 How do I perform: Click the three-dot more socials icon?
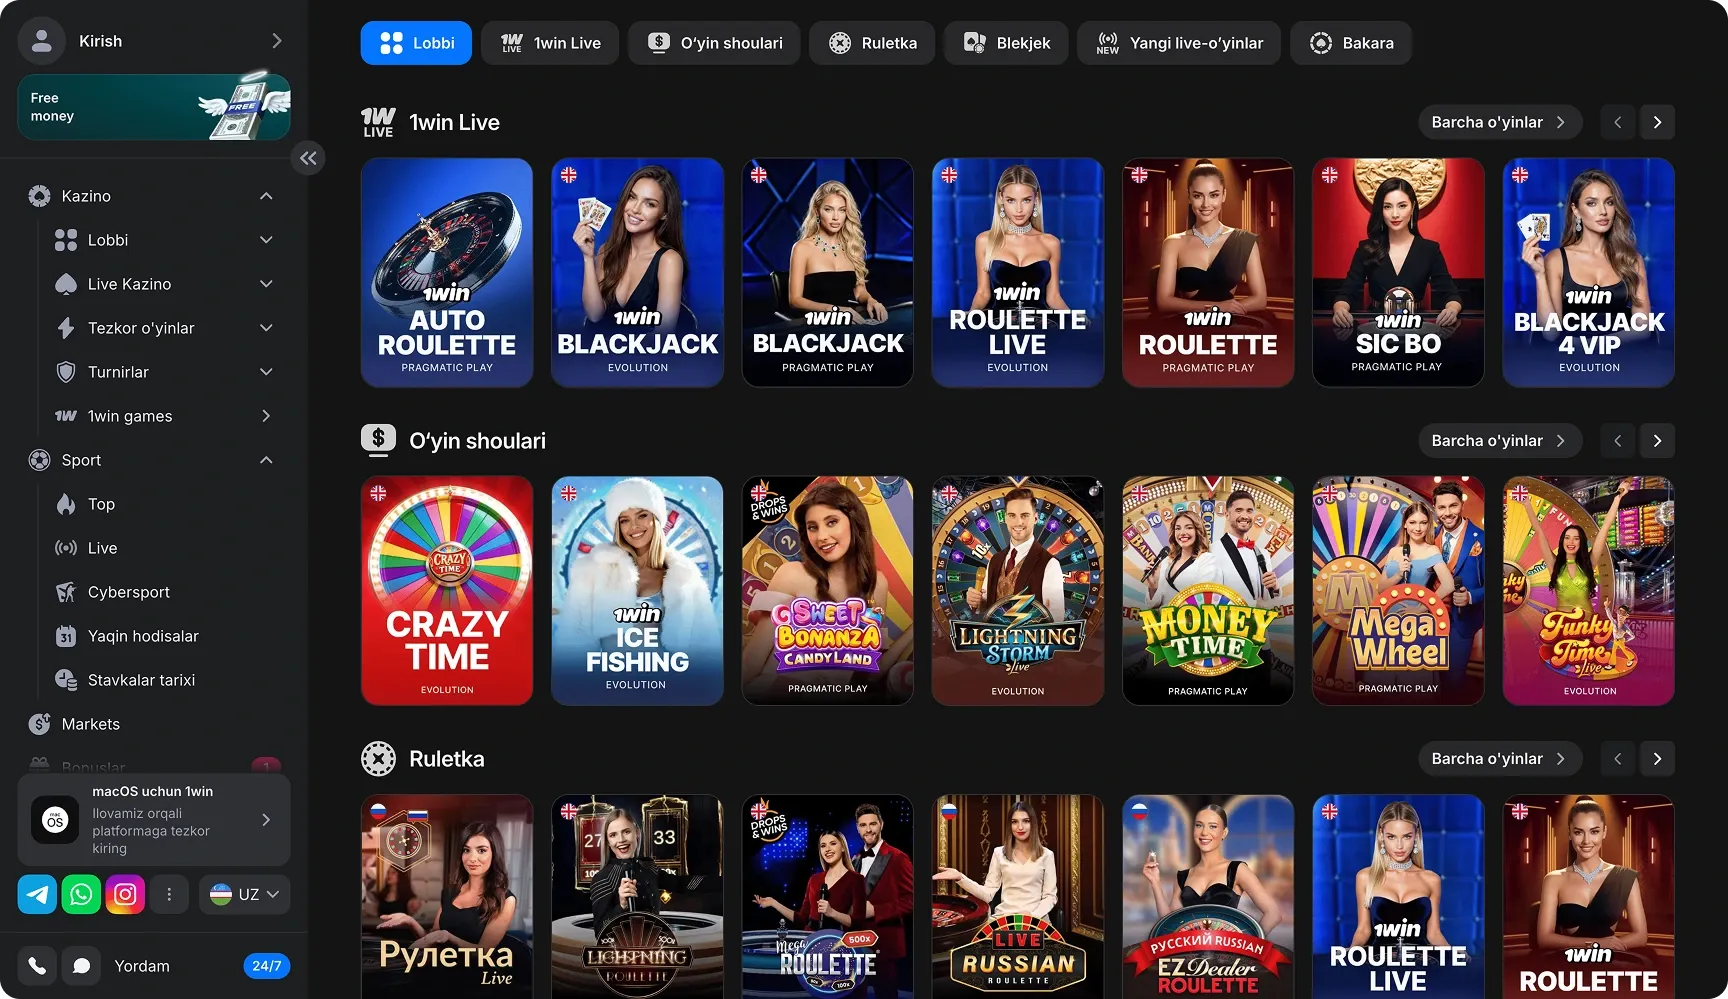click(x=169, y=894)
